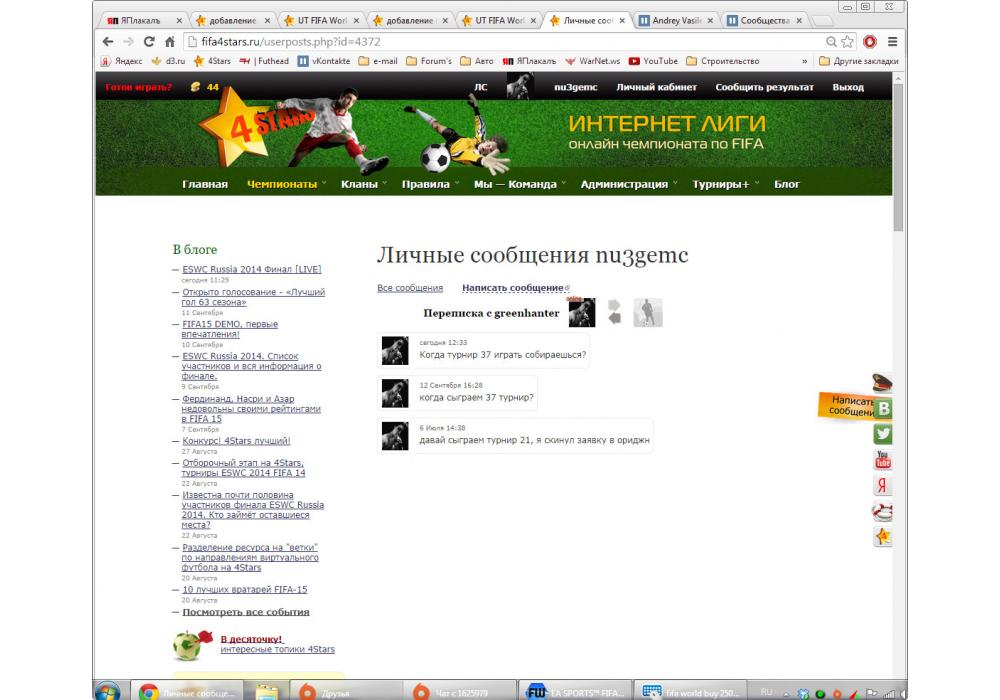1000x700 pixels.
Task: Click the bookmark star in address bar
Action: tap(848, 42)
